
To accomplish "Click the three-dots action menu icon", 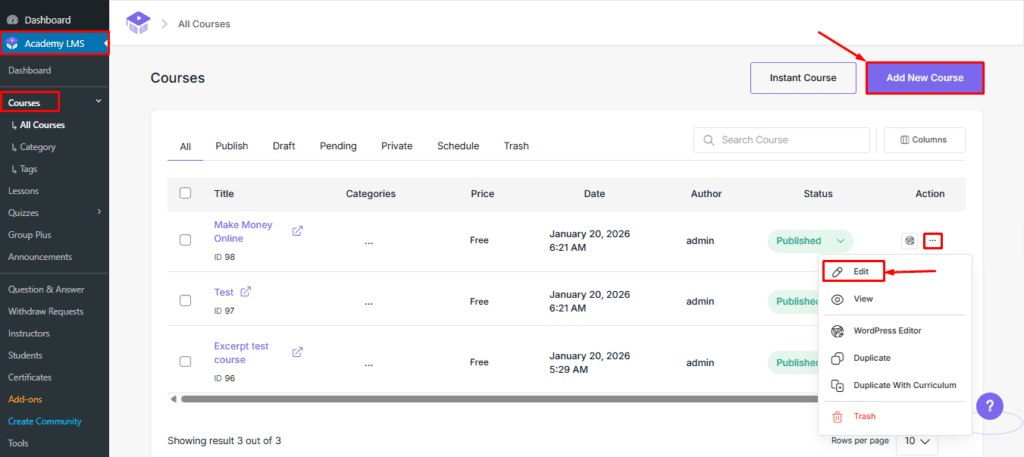I will [932, 240].
